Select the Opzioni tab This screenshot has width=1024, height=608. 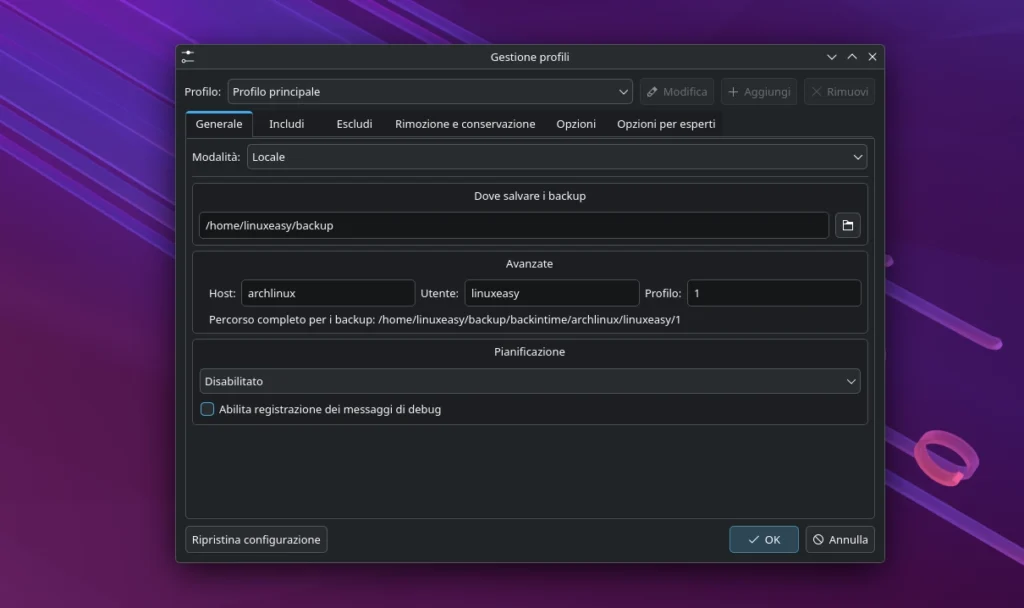point(576,124)
